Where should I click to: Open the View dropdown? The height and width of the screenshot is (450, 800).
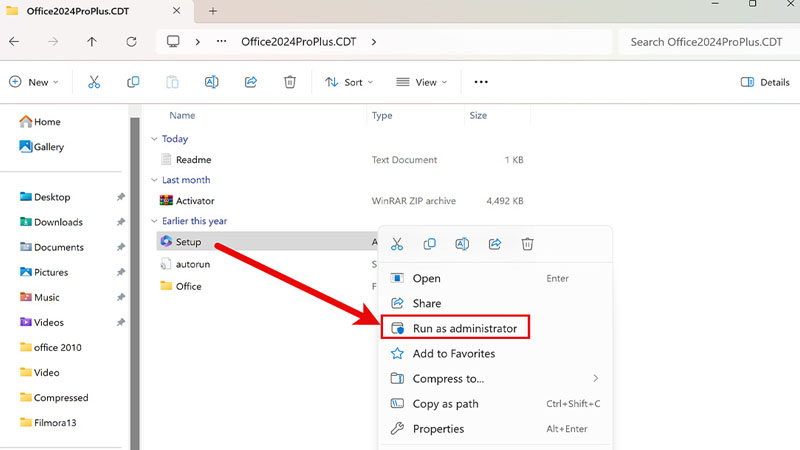(421, 82)
